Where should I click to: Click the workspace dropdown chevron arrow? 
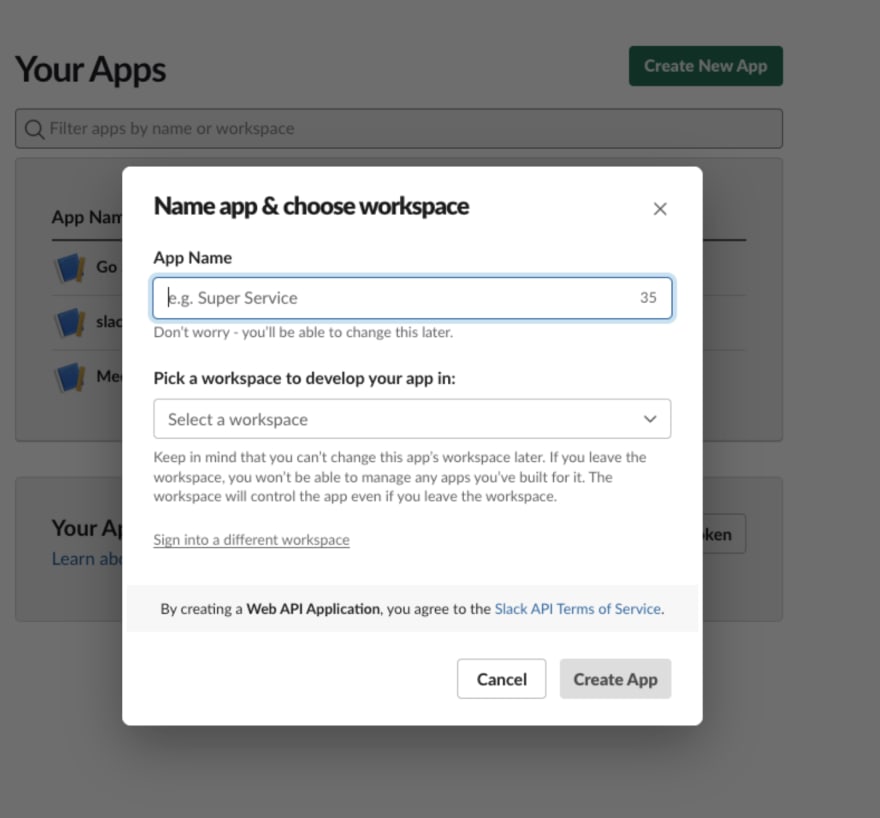[x=650, y=419]
